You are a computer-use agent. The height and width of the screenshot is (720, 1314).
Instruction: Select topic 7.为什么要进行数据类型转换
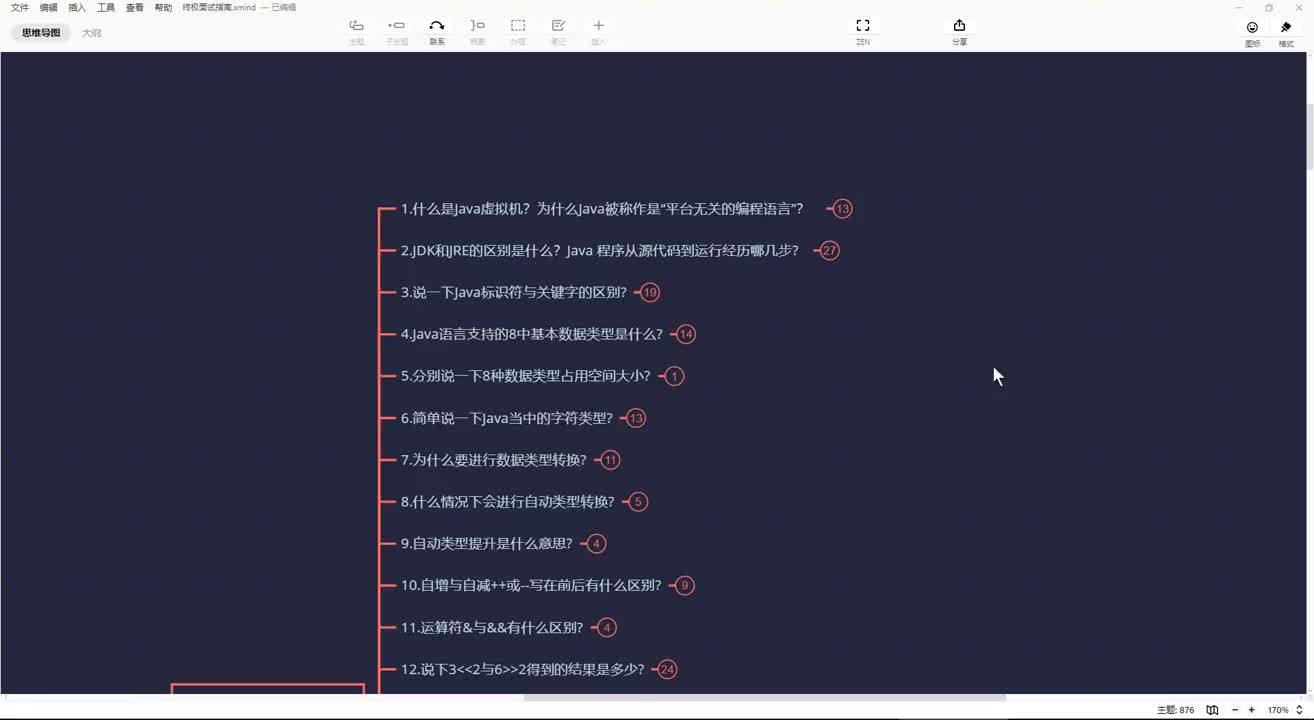[x=494, y=460]
